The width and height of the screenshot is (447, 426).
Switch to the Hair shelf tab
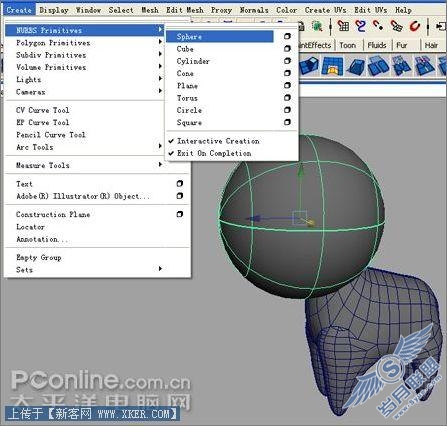pyautogui.click(x=431, y=45)
